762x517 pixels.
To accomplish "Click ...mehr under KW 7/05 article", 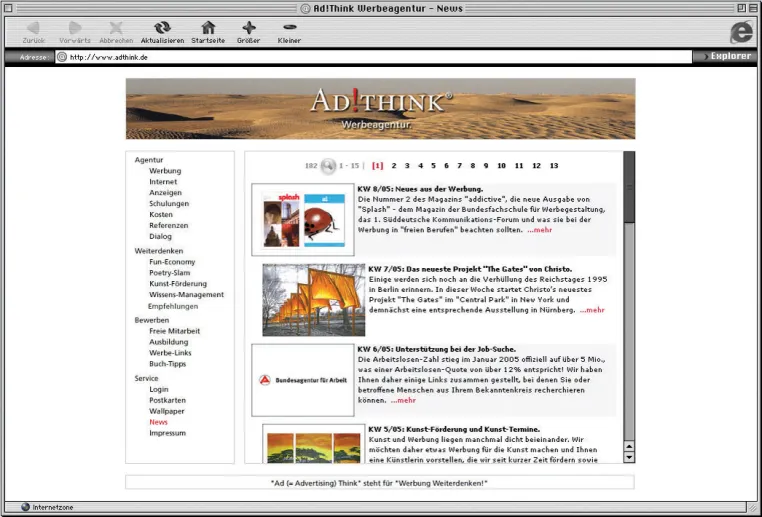I will point(592,310).
